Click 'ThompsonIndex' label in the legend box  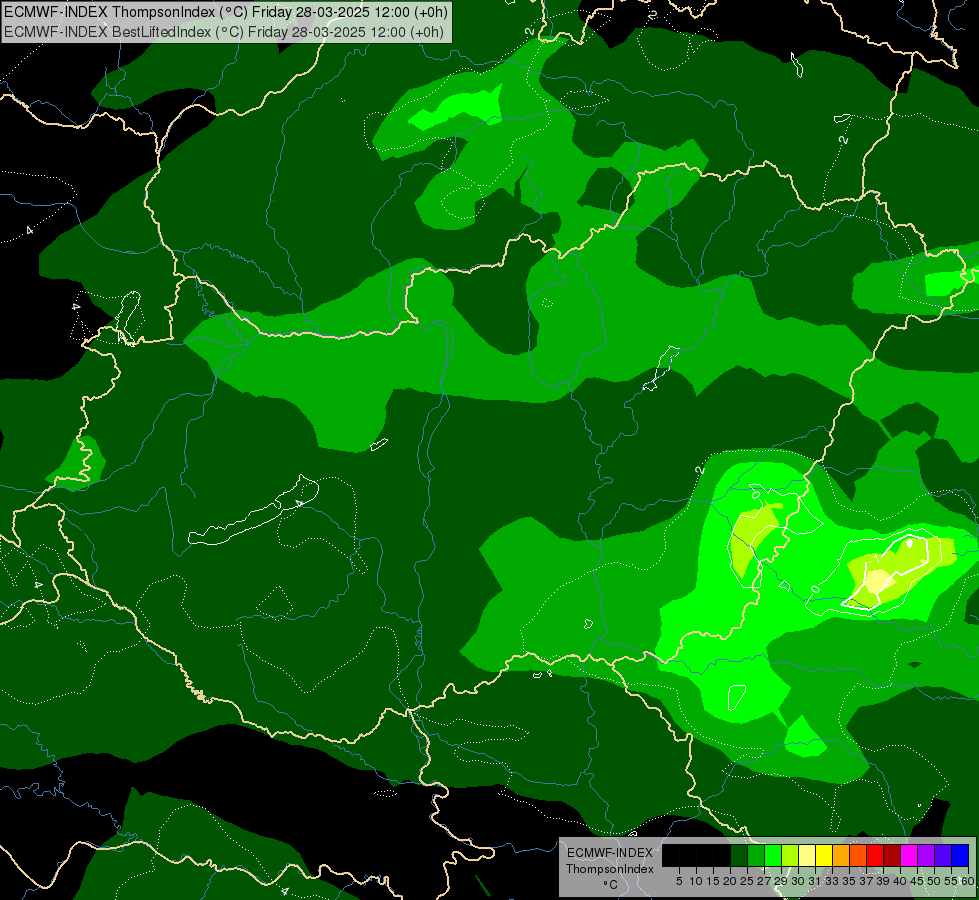click(610, 869)
